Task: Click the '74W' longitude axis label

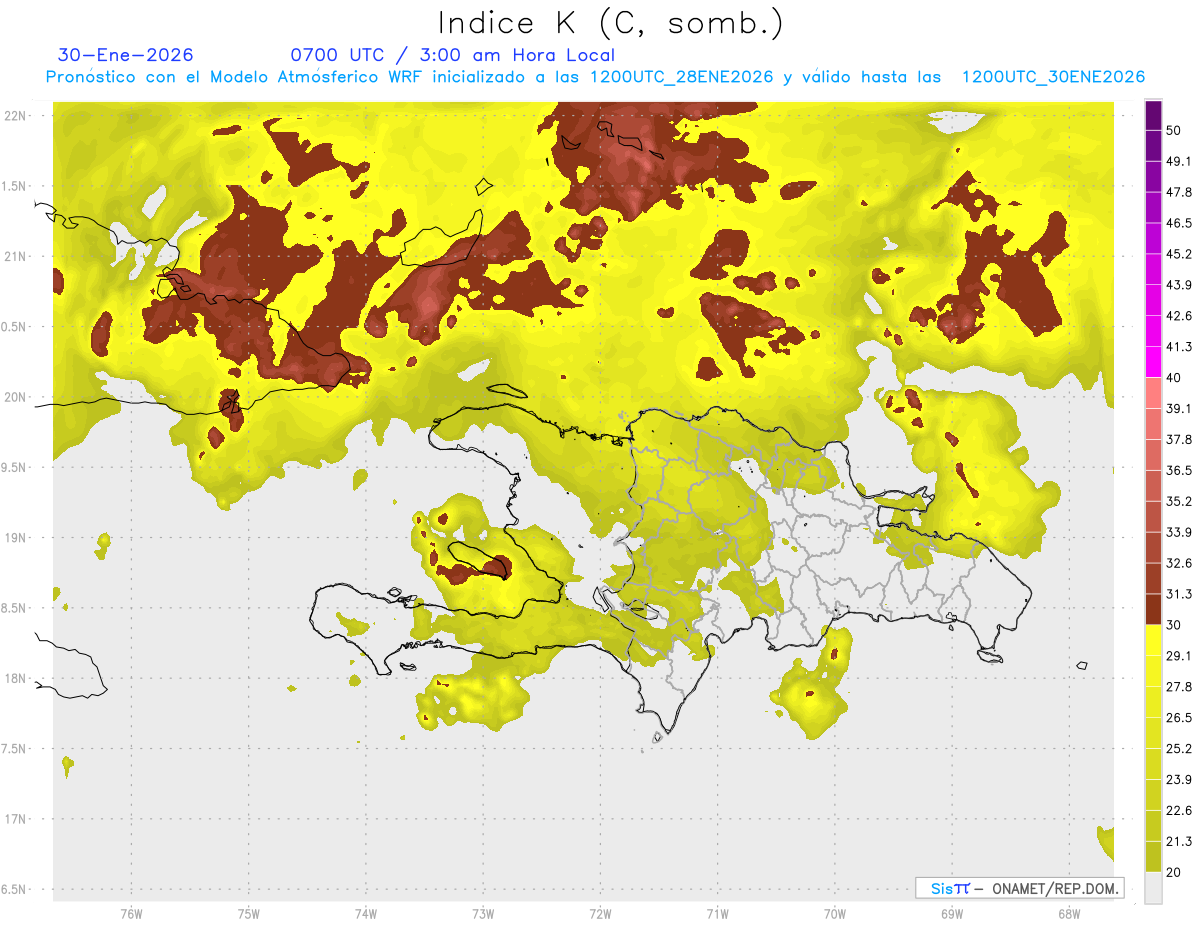Action: [x=366, y=913]
